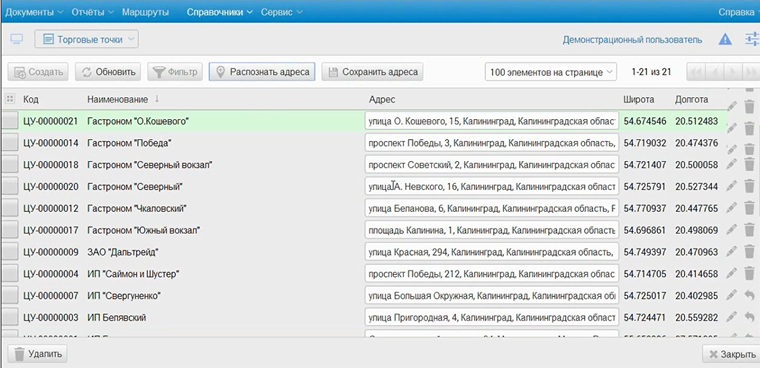Tick row selector for ЦУ-00000018
760x368 pixels.
[9, 164]
